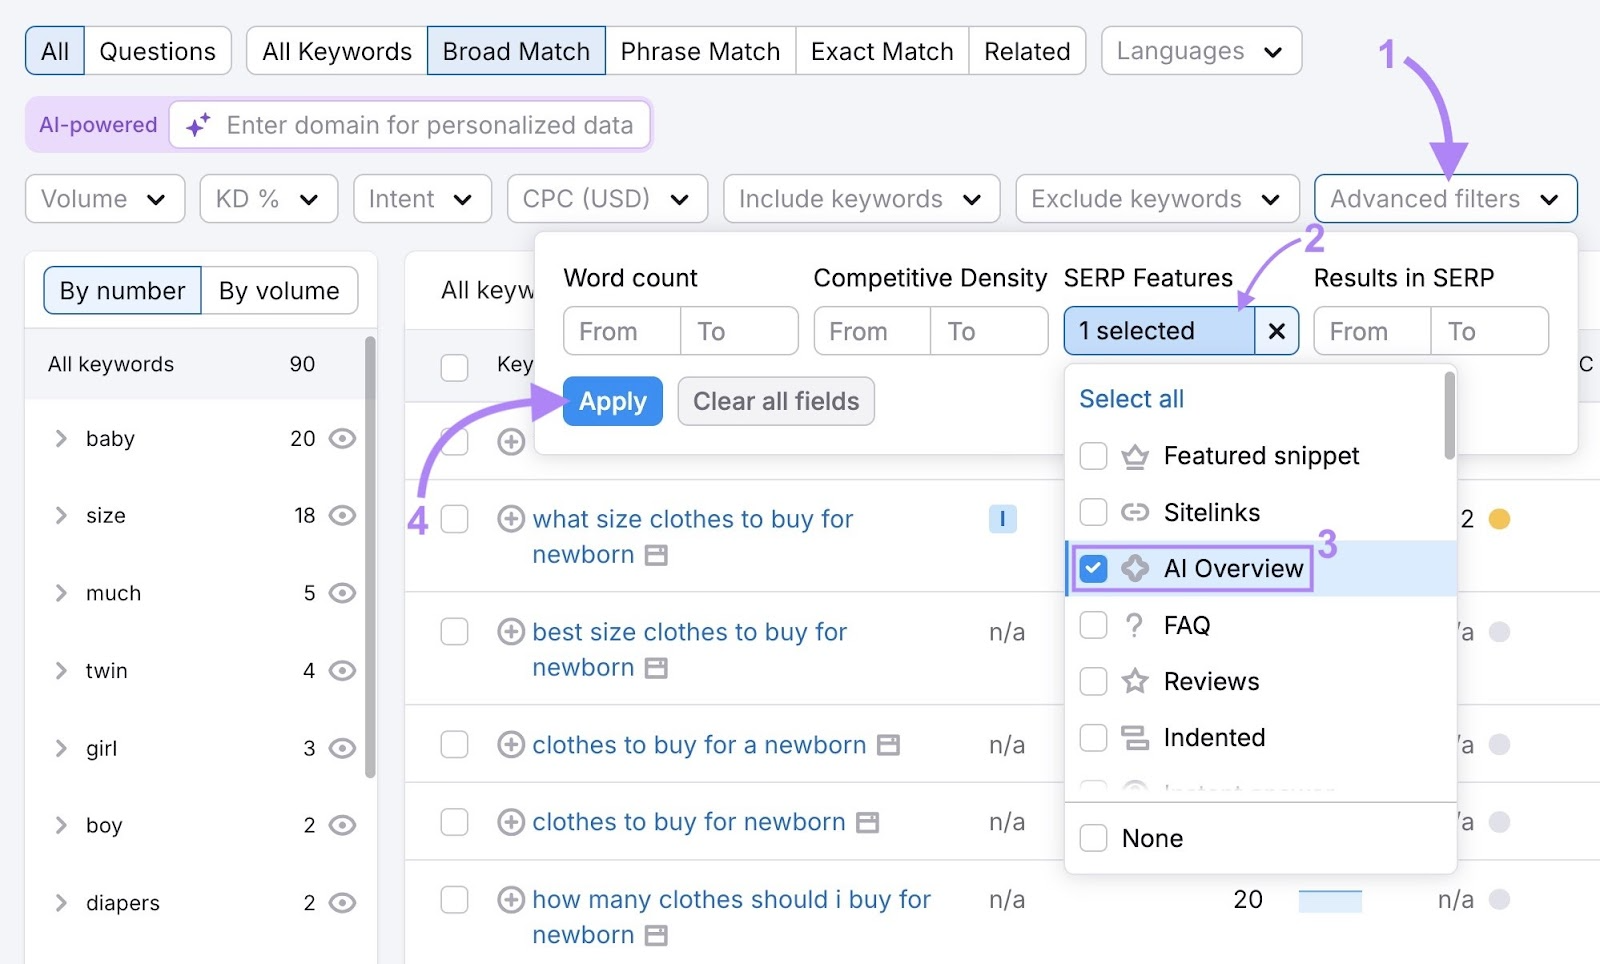The width and height of the screenshot is (1600, 964).
Task: Click the Intent badge next to 'what size clothes'
Action: click(1003, 519)
